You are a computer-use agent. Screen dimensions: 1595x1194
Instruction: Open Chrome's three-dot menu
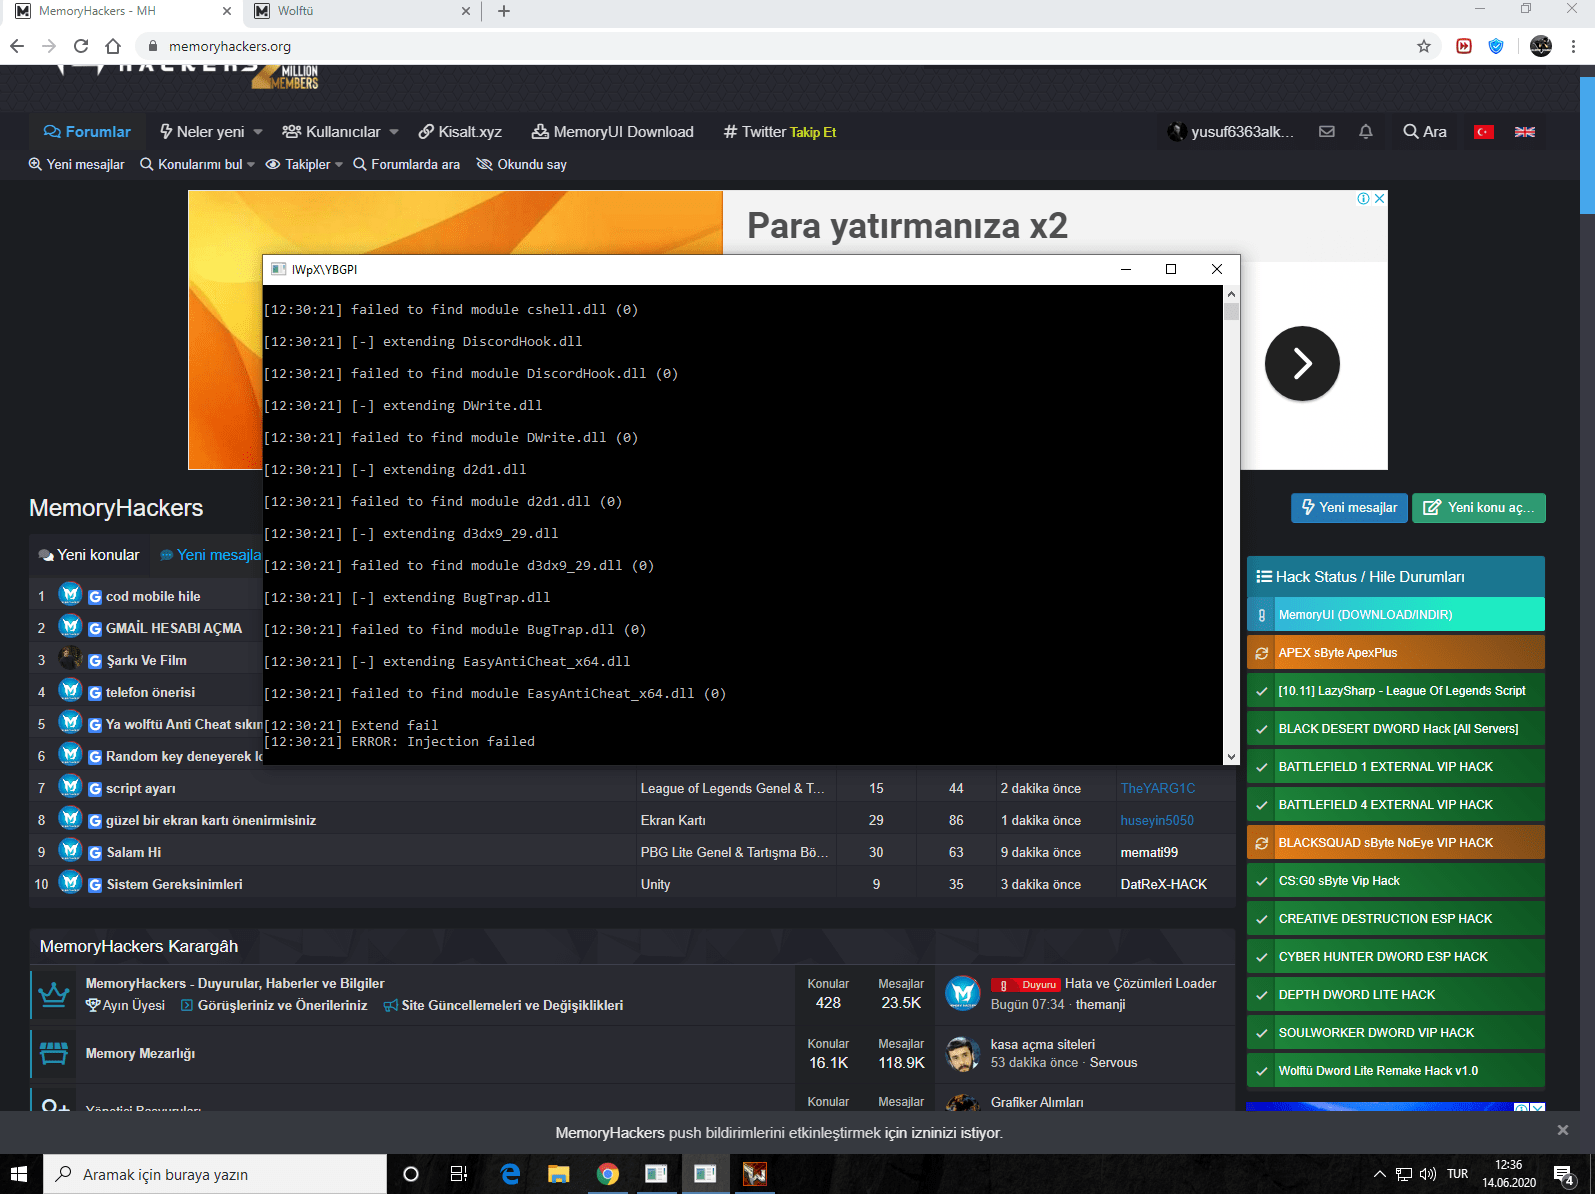[x=1573, y=46]
